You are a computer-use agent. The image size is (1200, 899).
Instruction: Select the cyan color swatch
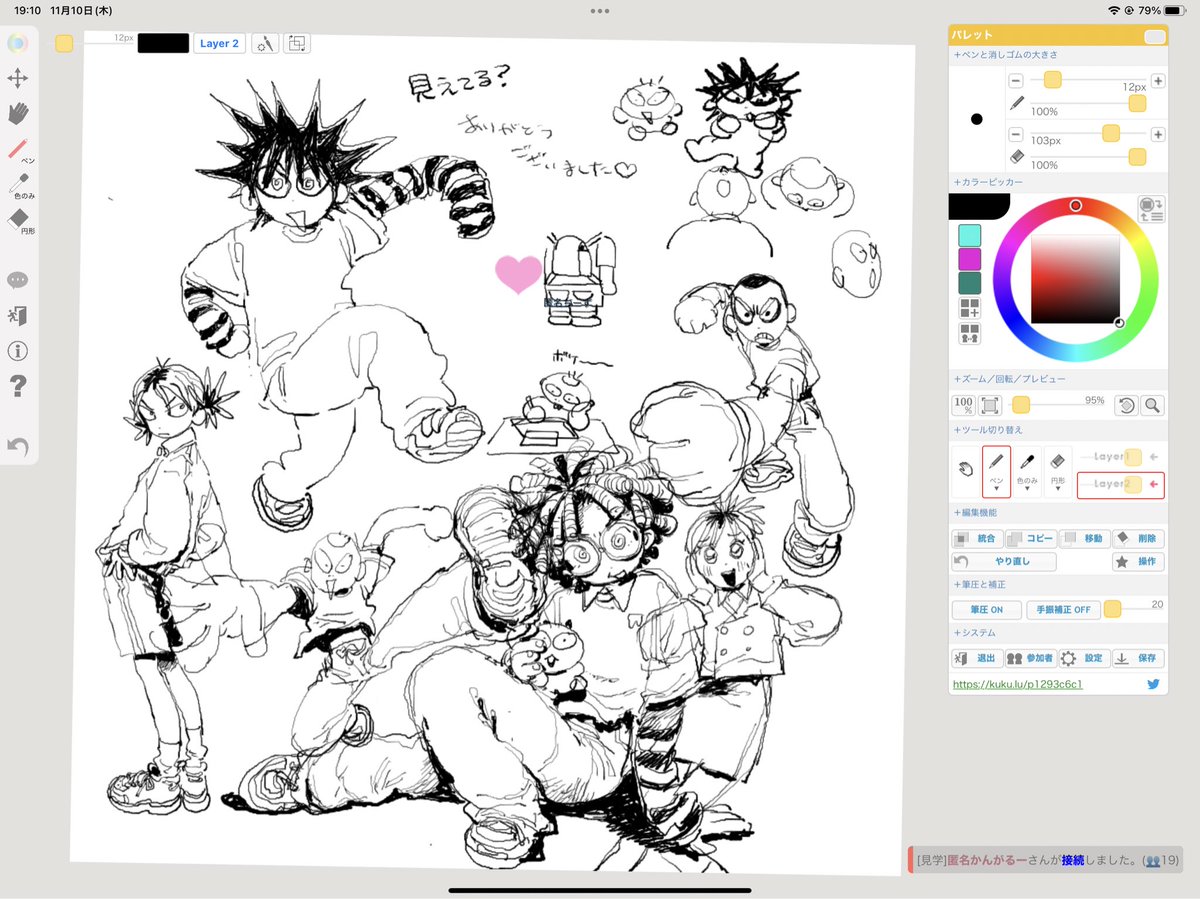pyautogui.click(x=969, y=235)
